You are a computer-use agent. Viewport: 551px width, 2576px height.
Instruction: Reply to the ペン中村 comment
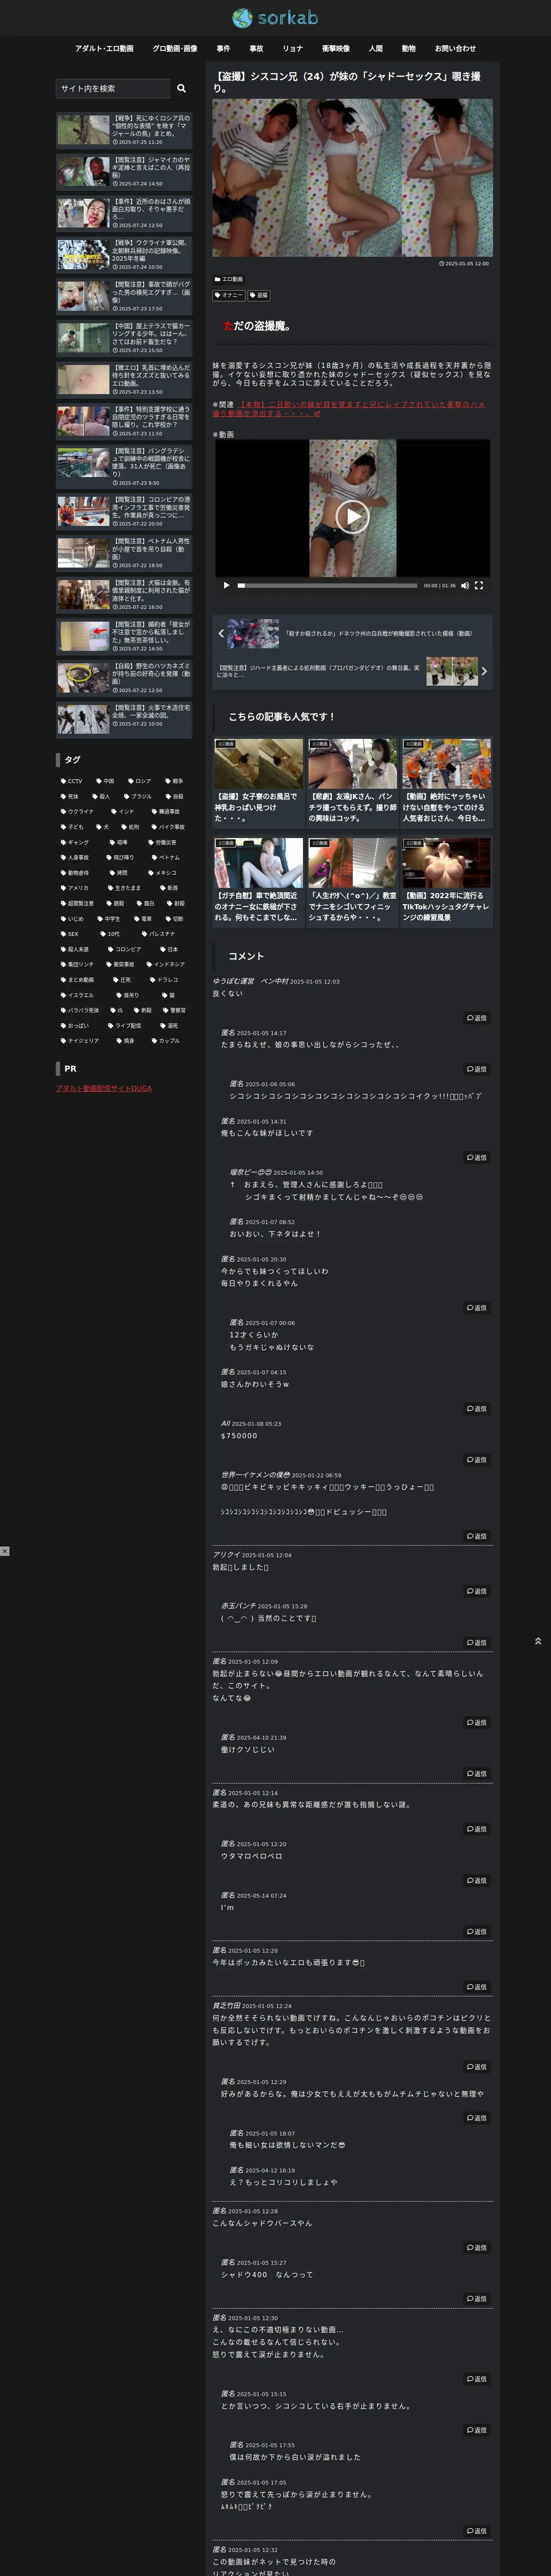tap(477, 1018)
